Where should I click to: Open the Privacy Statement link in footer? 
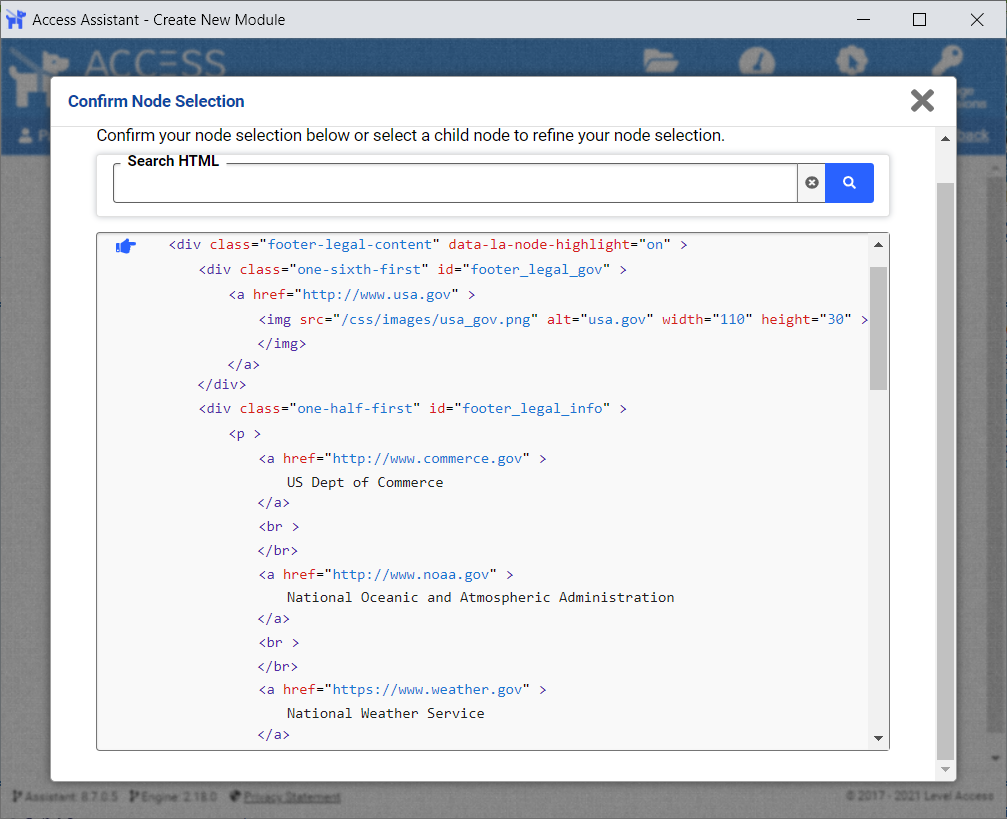pos(292,797)
